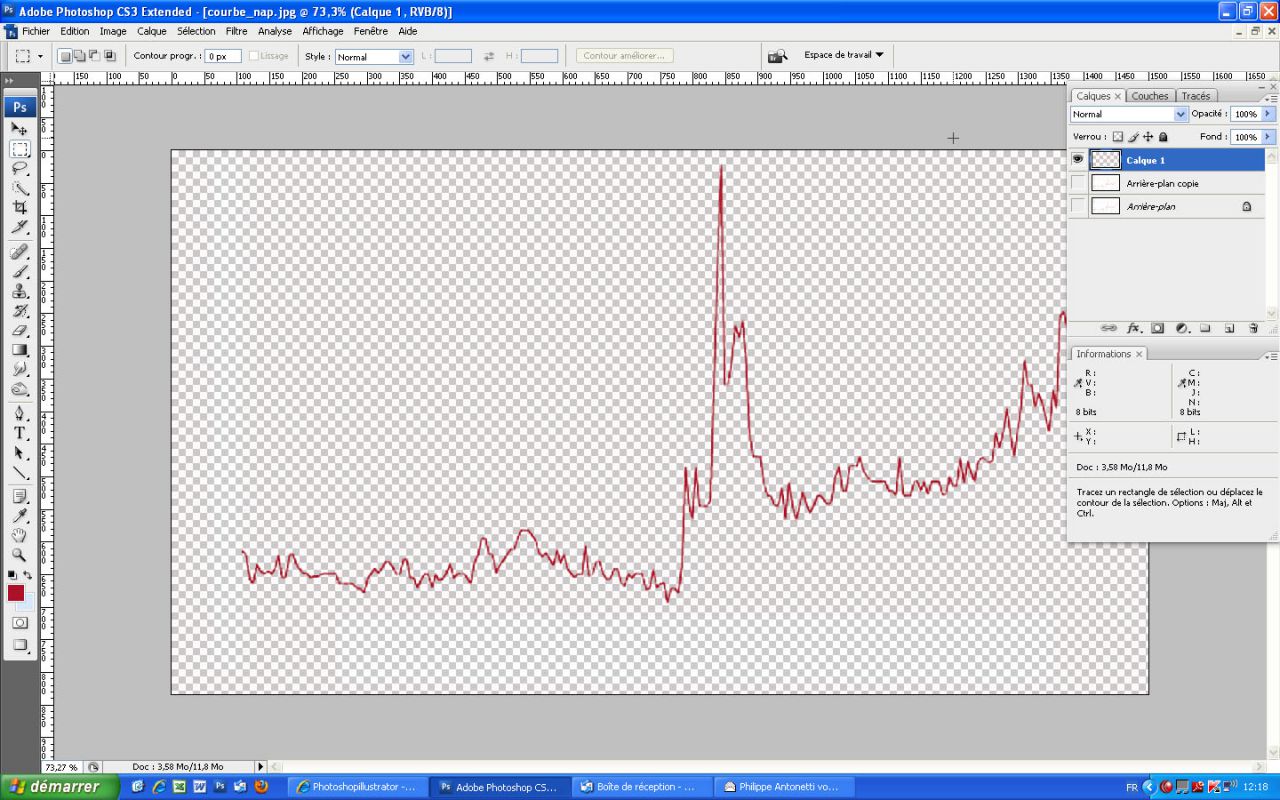Open the Style dropdown in options bar
The height and width of the screenshot is (800, 1280).
[374, 57]
